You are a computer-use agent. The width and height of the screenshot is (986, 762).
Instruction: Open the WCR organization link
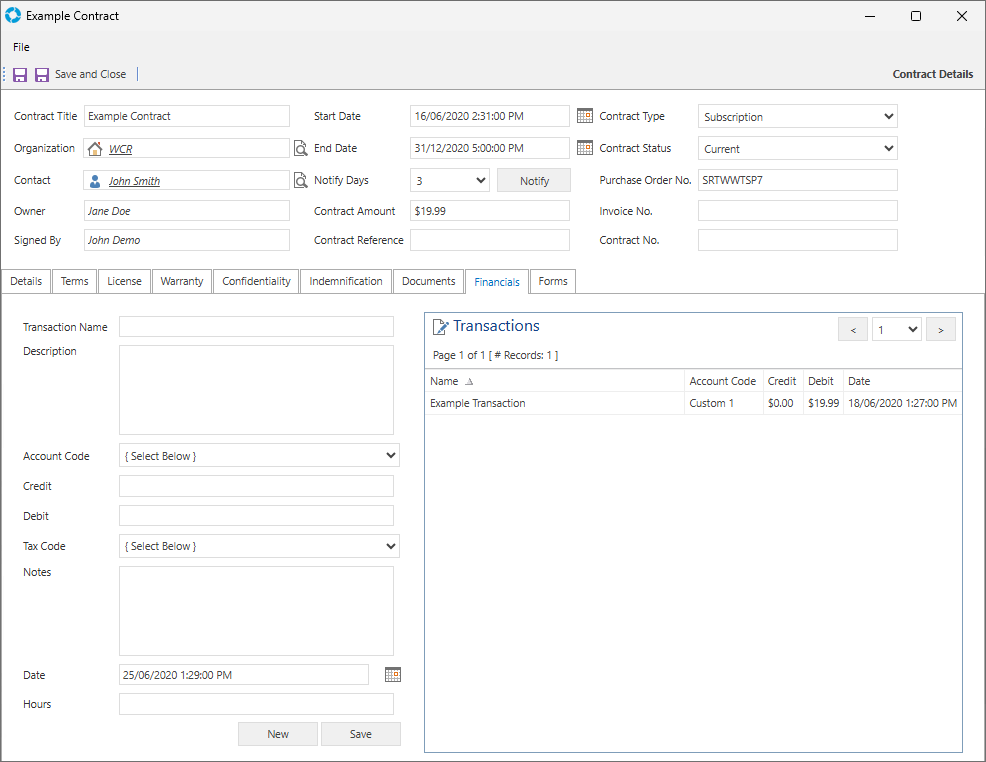(120, 150)
